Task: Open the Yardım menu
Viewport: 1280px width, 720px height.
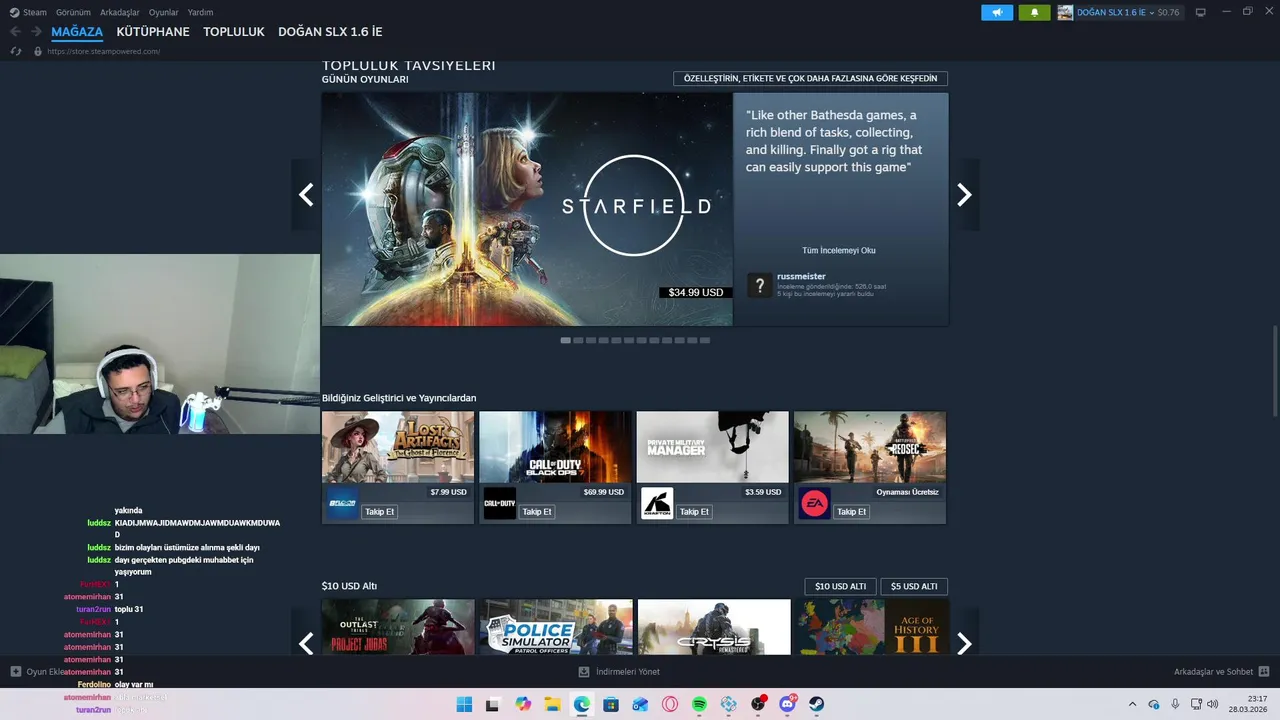Action: click(200, 12)
